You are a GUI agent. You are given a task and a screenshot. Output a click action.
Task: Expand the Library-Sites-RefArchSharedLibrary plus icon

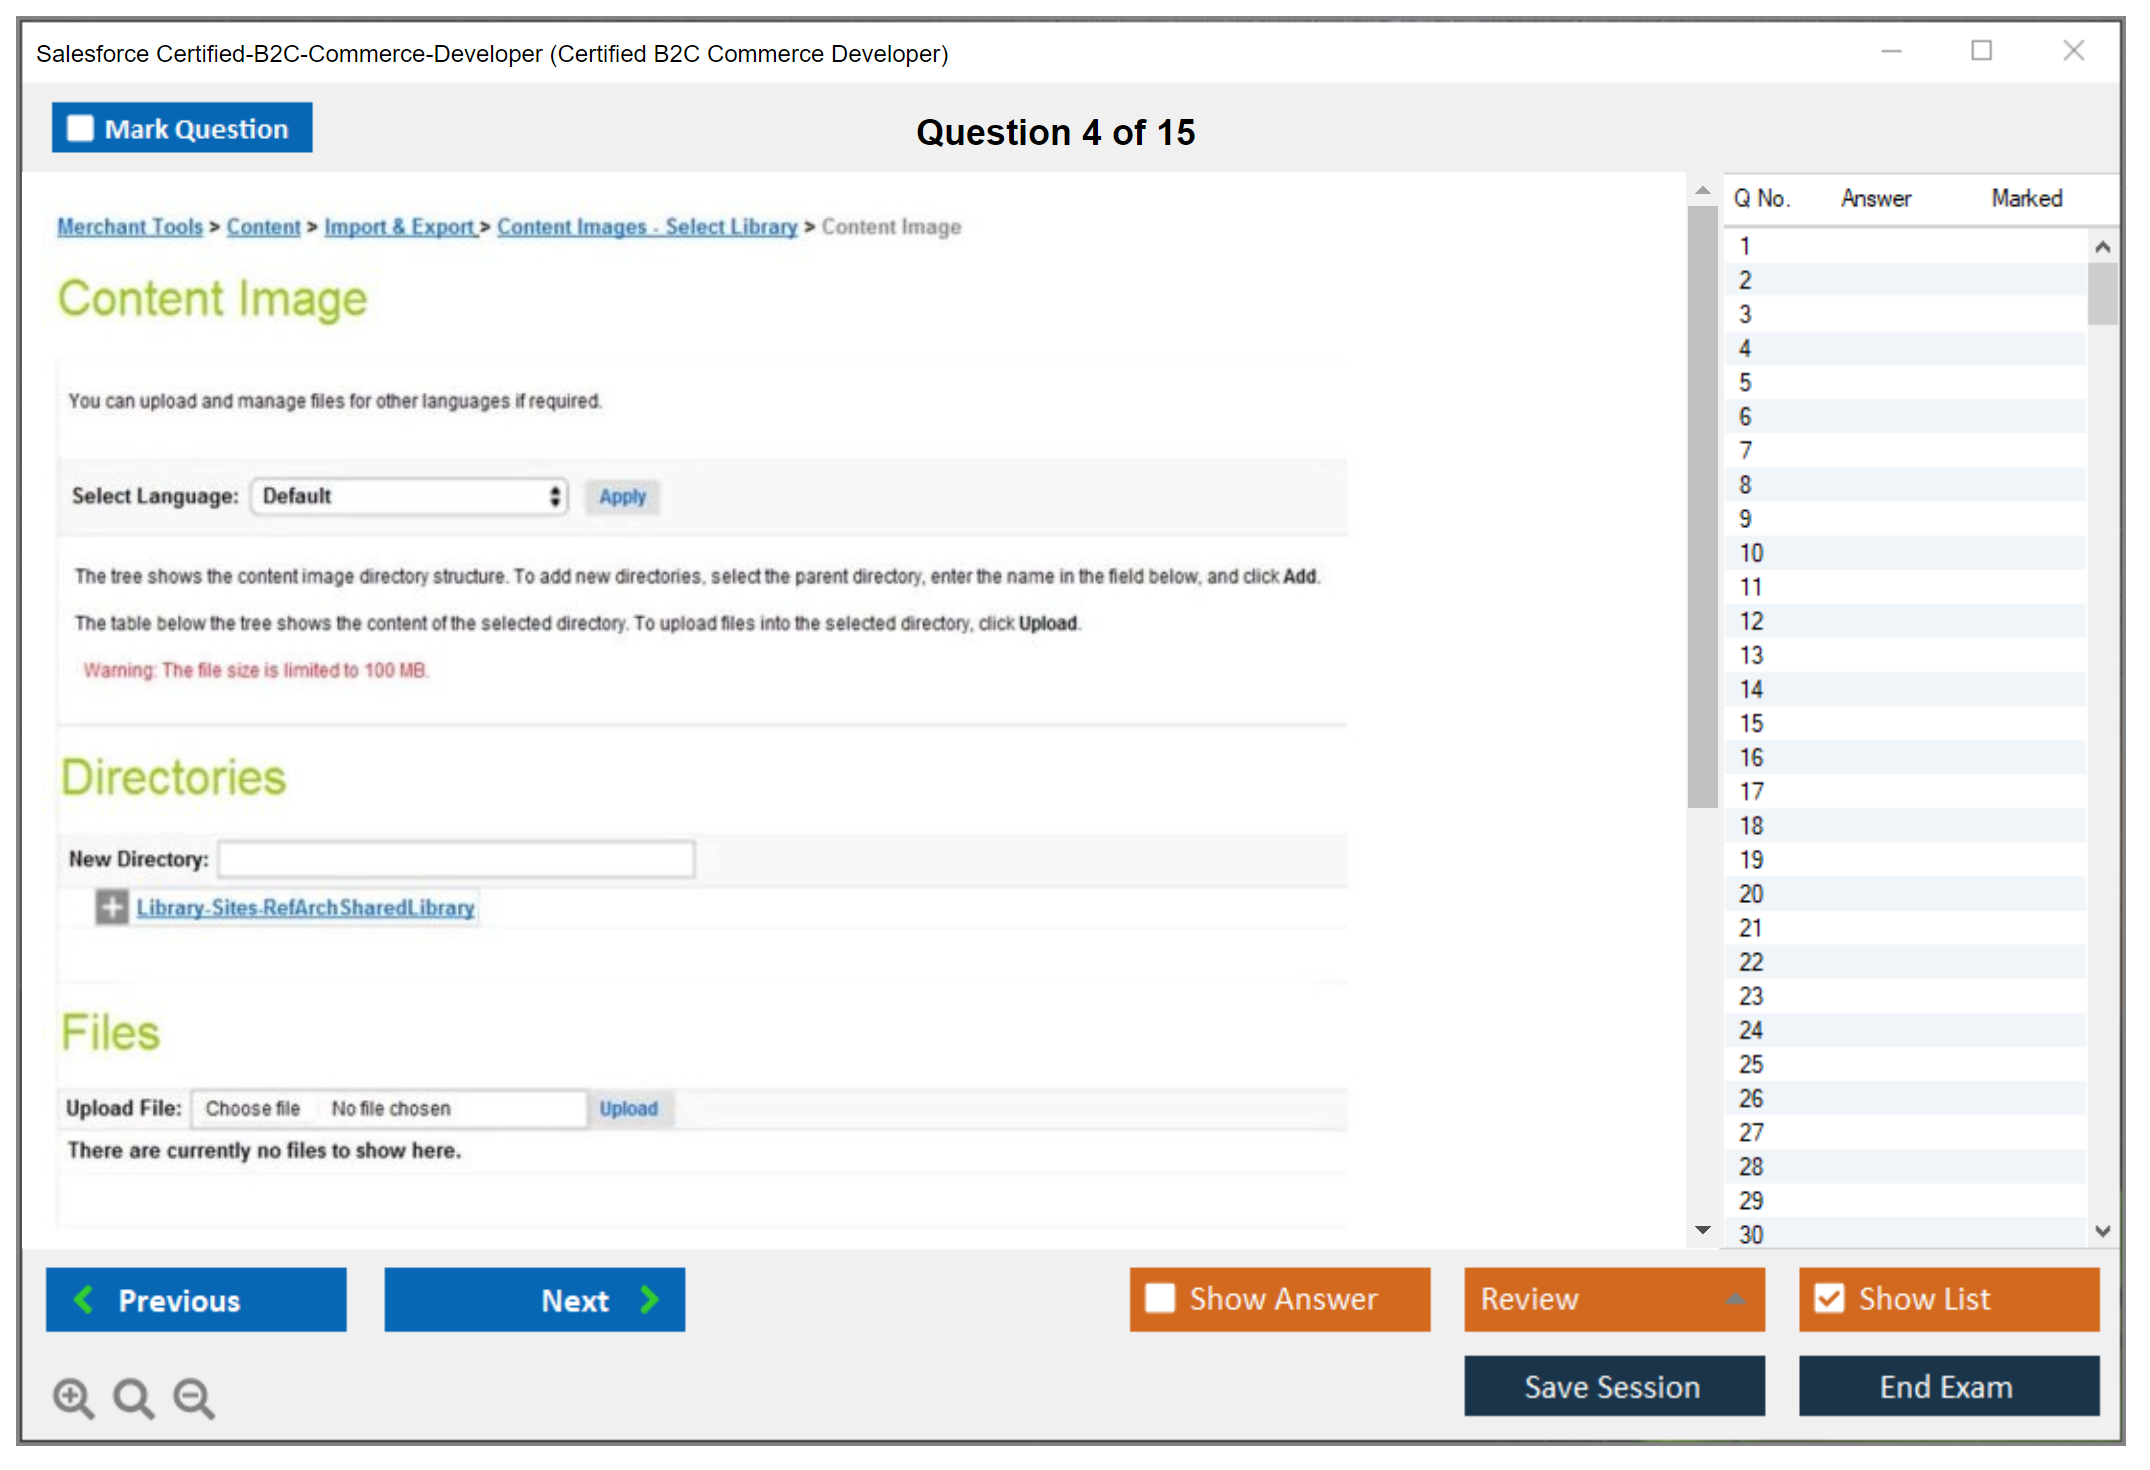click(112, 907)
